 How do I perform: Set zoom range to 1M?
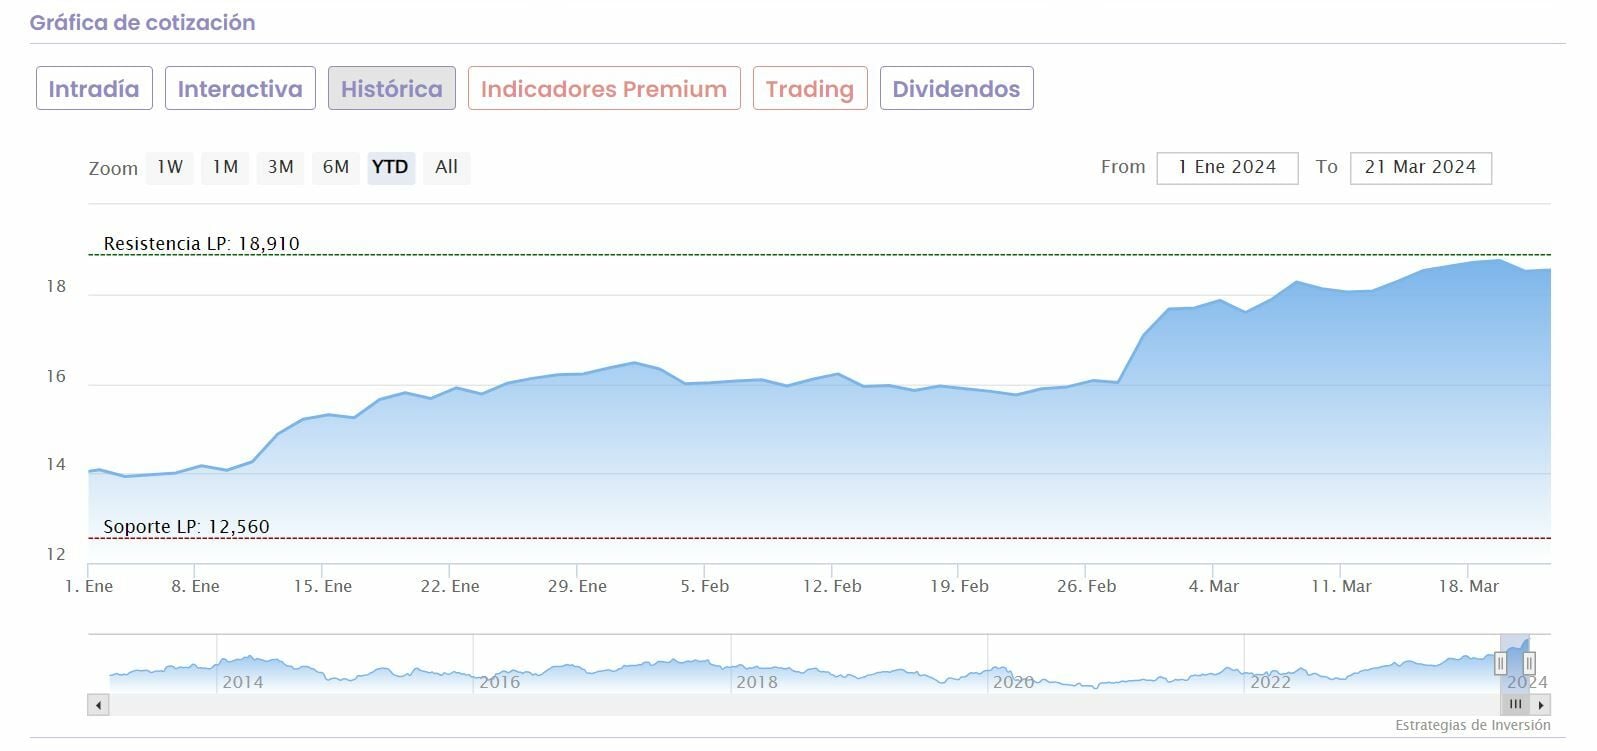point(225,167)
